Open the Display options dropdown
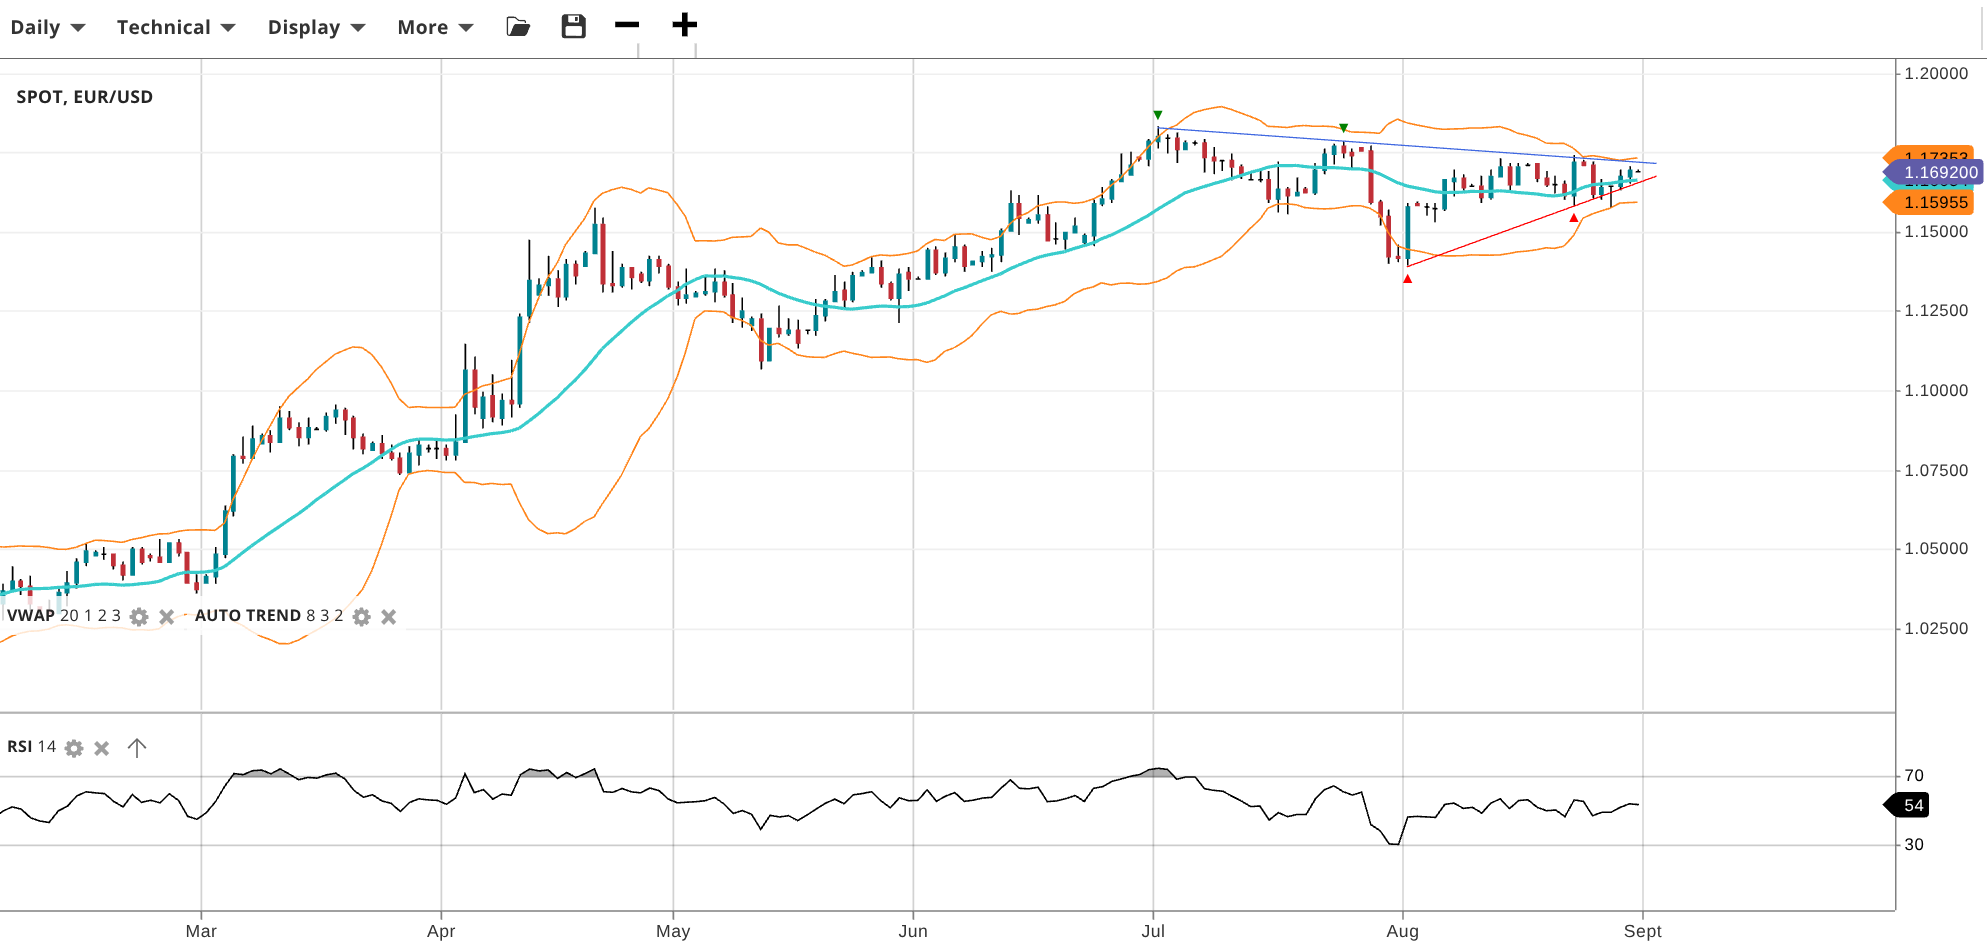The width and height of the screenshot is (1987, 948). pyautogui.click(x=316, y=27)
